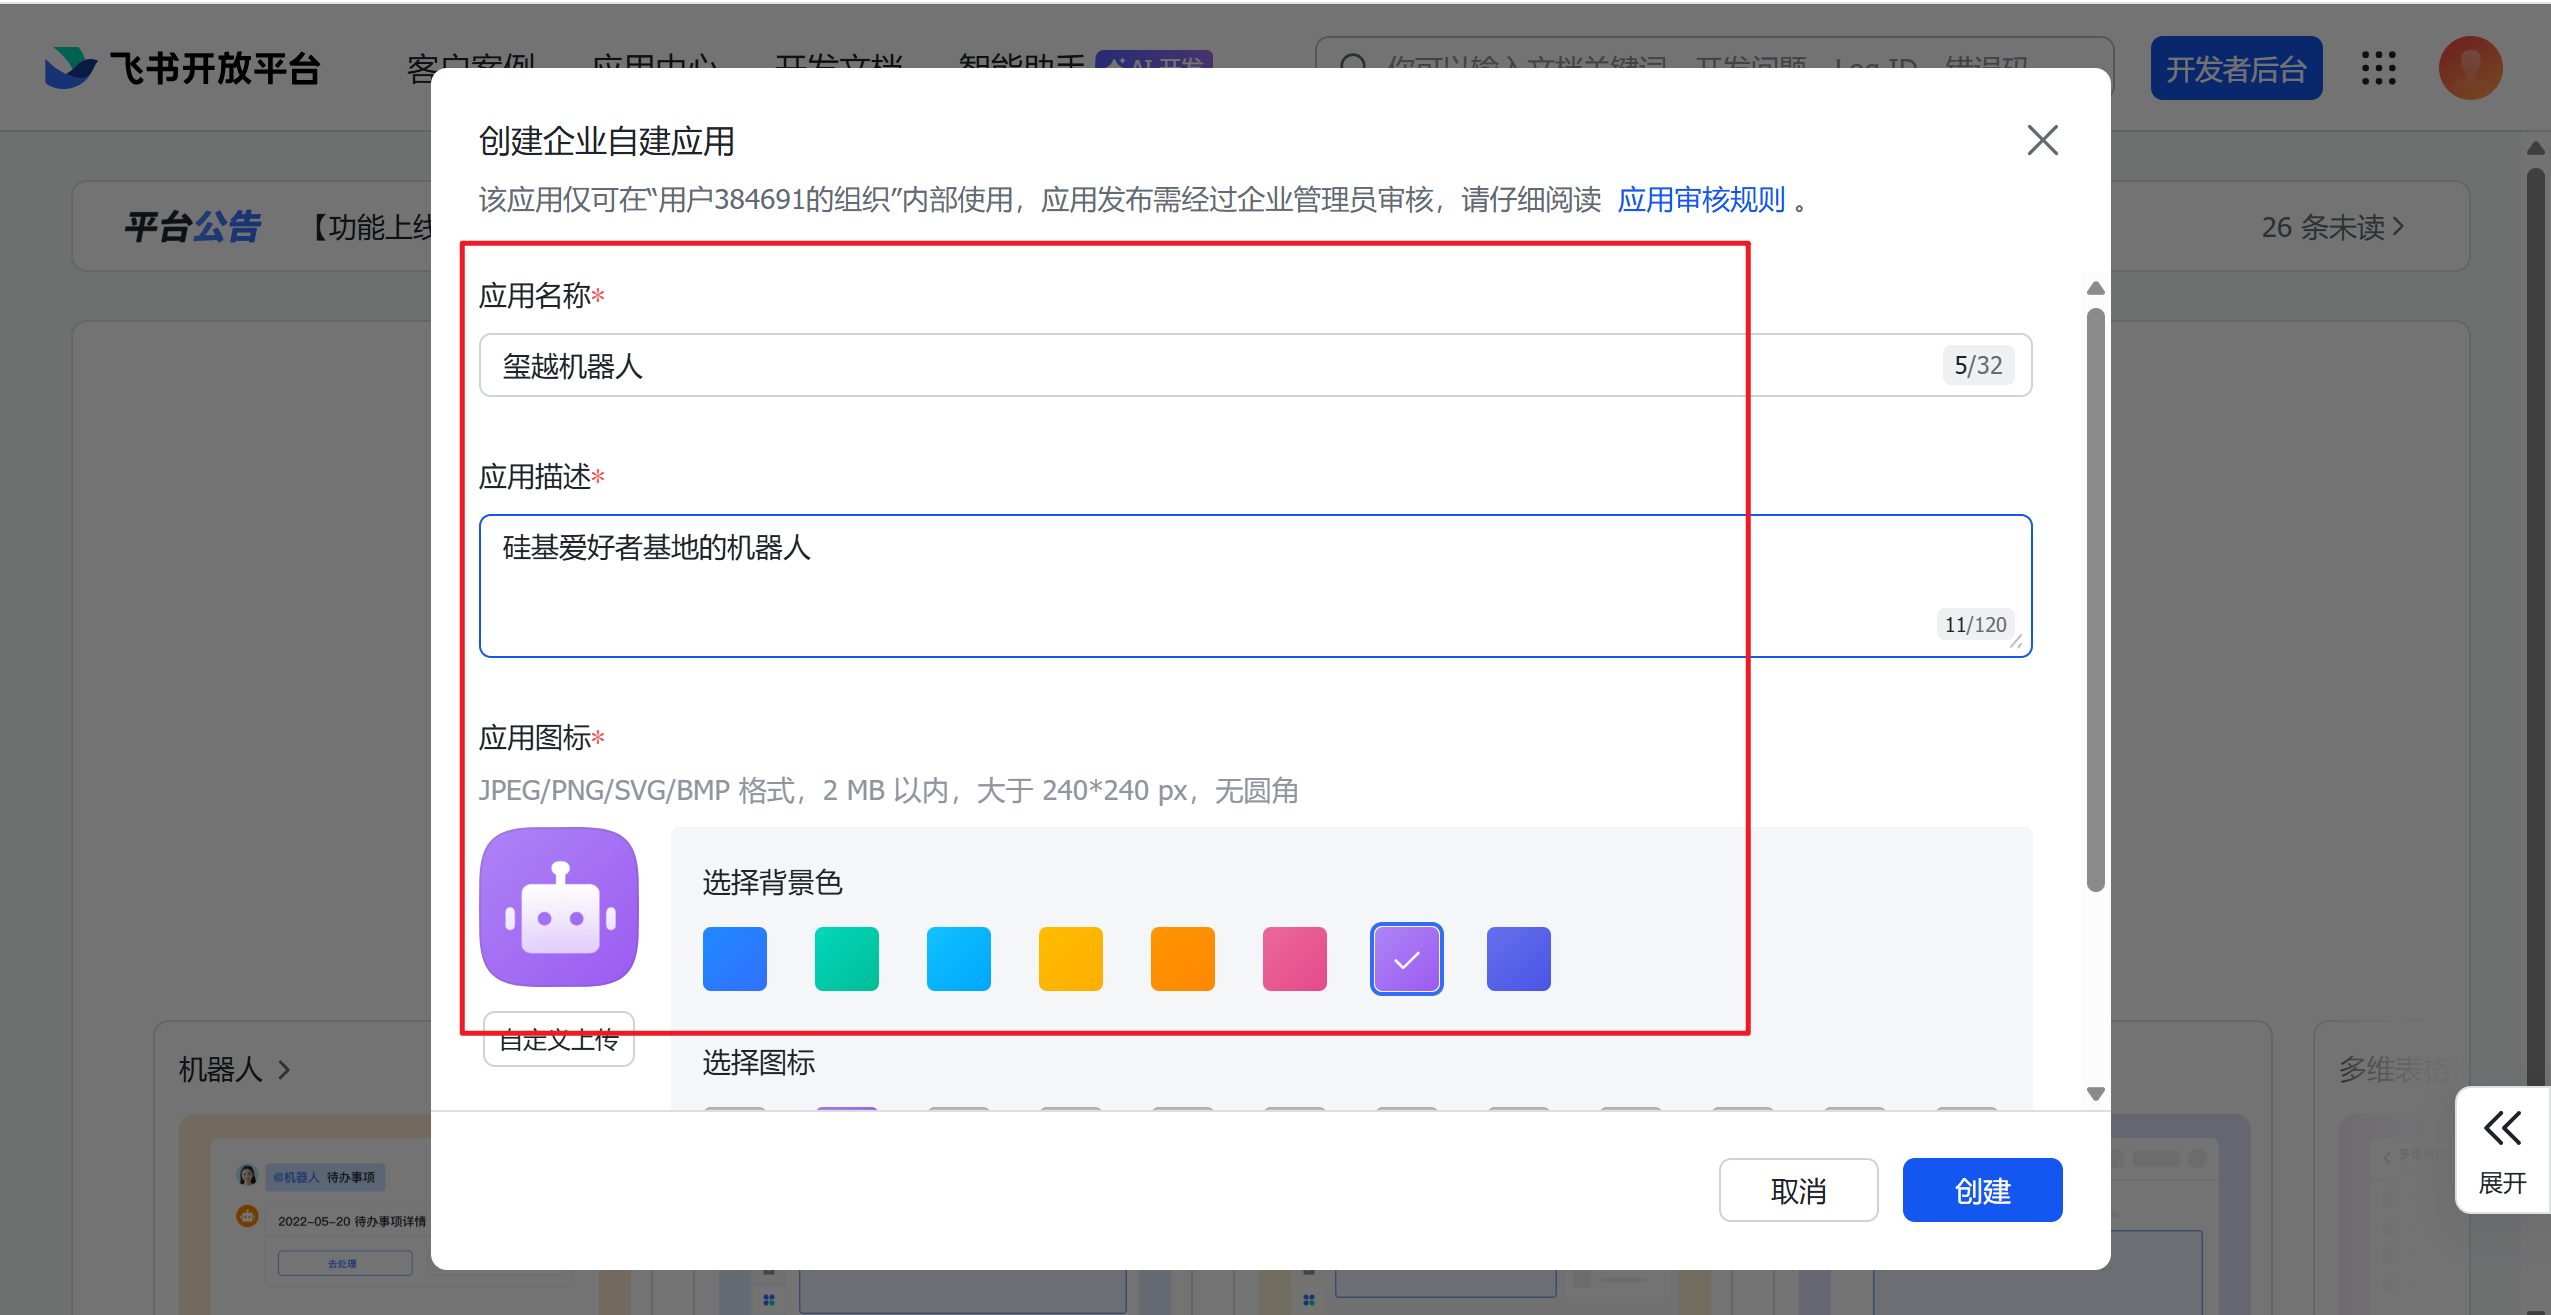Select the yellow background color swatch

coord(1071,959)
